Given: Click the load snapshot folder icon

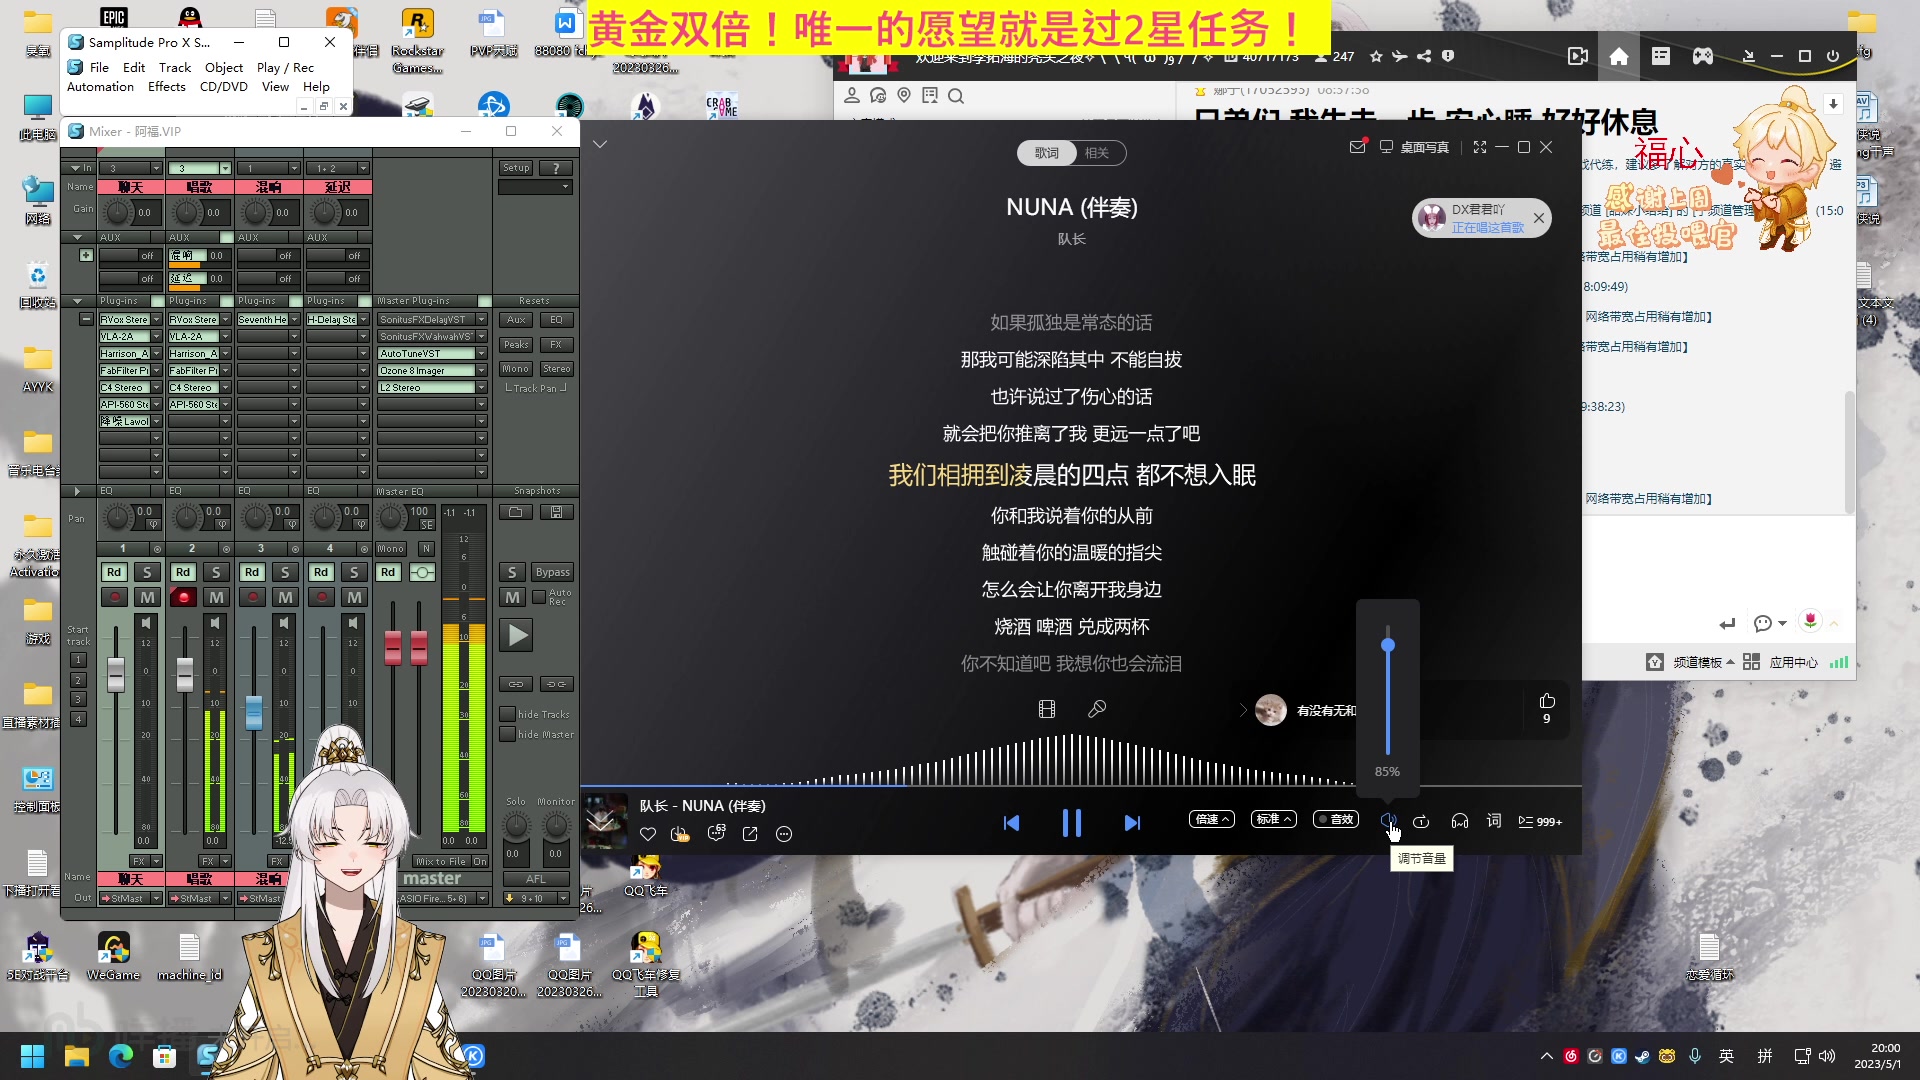Looking at the screenshot, I should [516, 513].
